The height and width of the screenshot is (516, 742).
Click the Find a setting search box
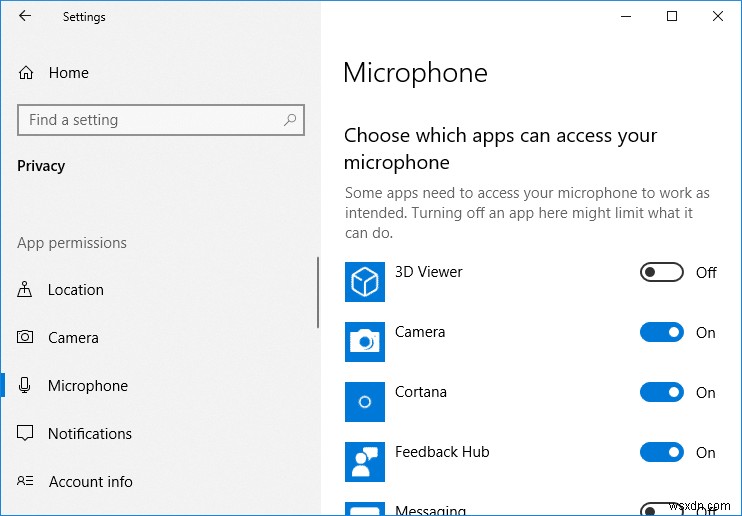[161, 120]
